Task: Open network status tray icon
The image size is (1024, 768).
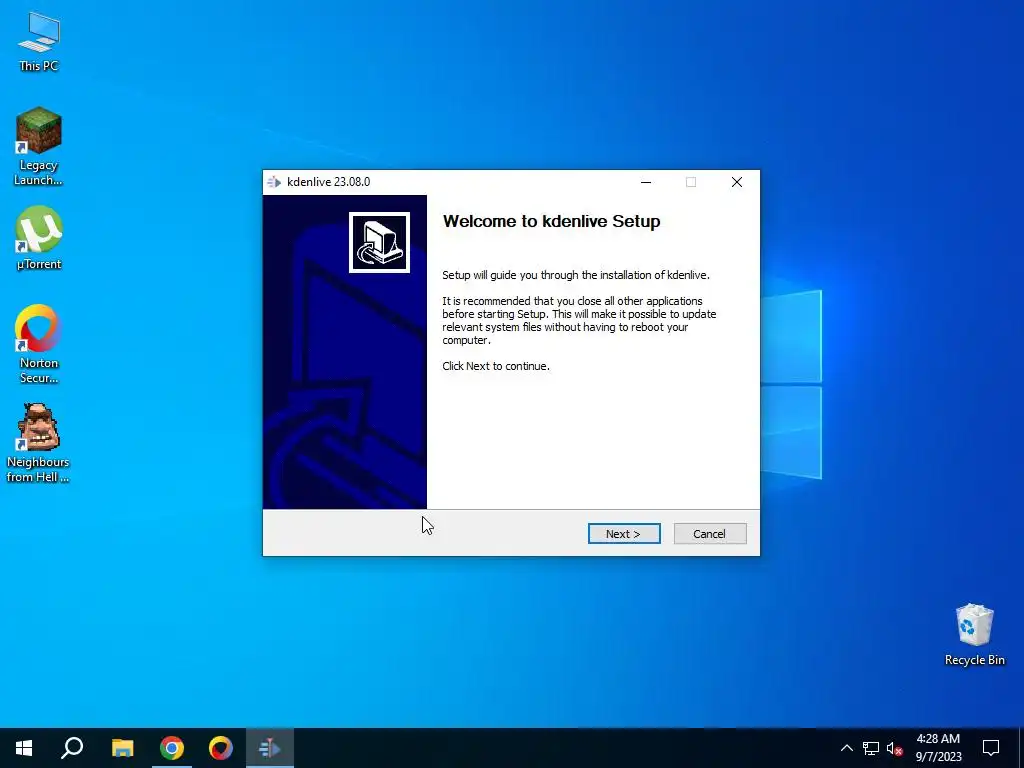Action: [871, 748]
